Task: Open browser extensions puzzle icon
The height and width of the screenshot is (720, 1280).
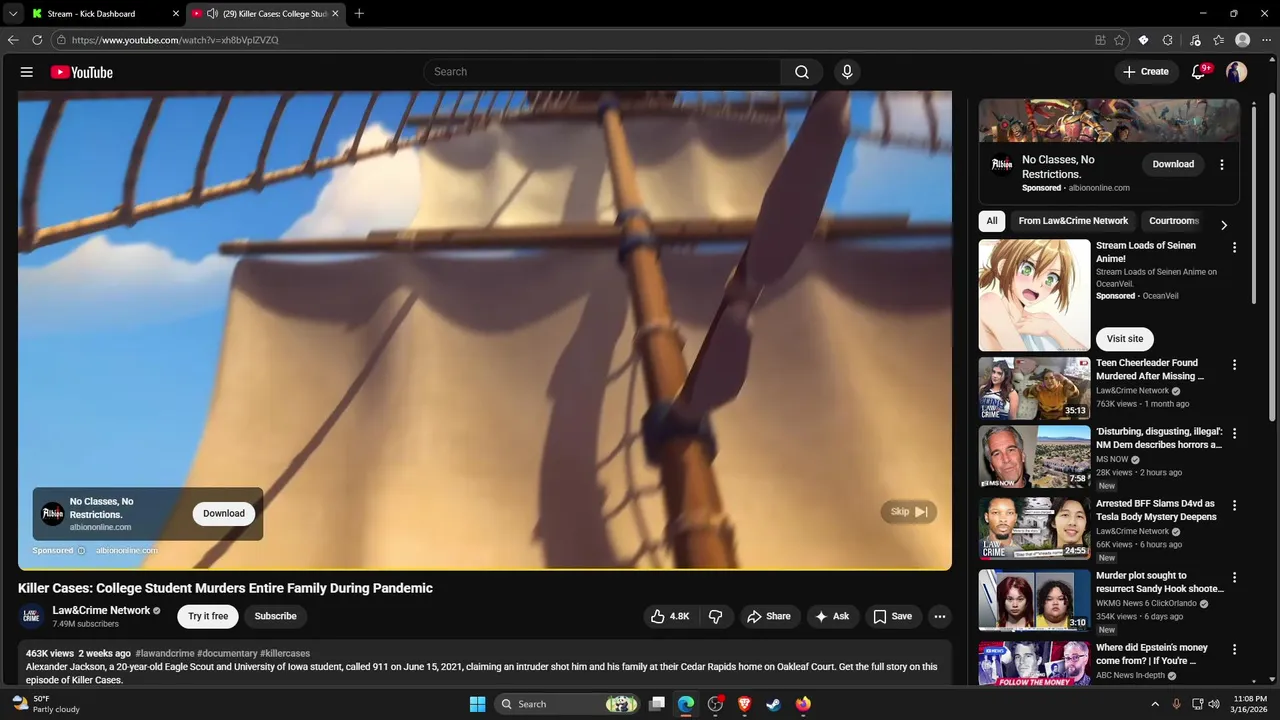Action: pyautogui.click(x=1168, y=40)
